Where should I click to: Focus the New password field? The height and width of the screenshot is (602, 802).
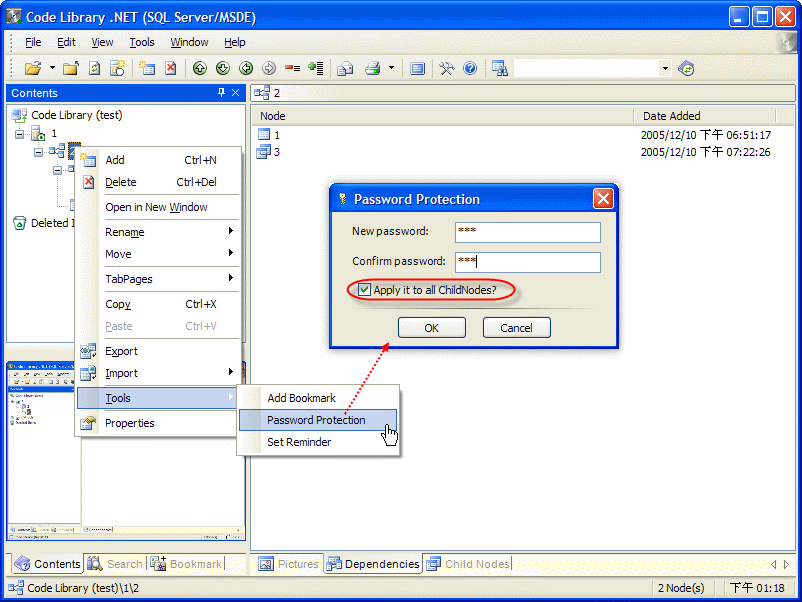pos(528,232)
